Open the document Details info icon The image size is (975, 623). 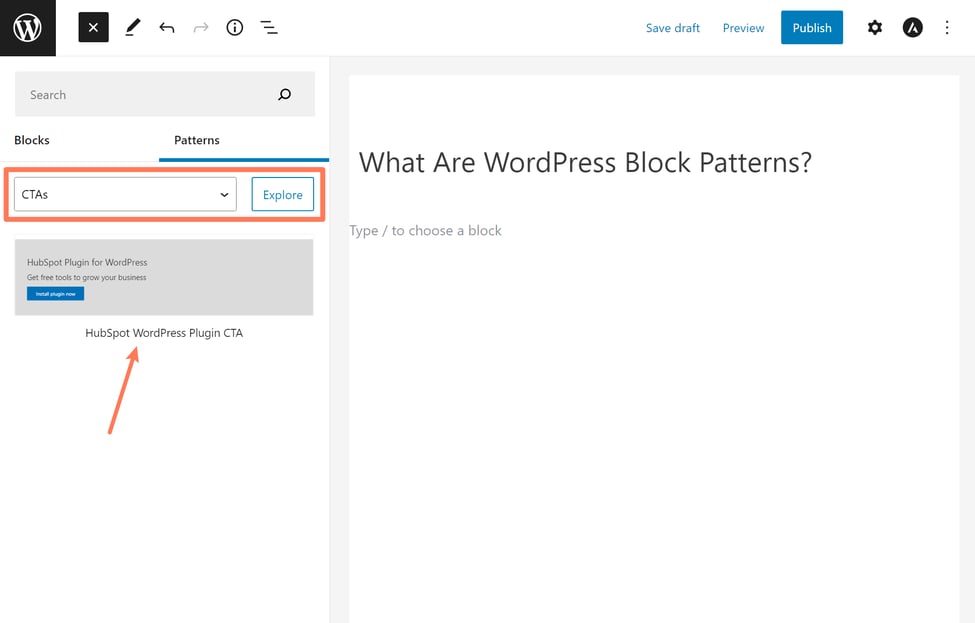[235, 28]
